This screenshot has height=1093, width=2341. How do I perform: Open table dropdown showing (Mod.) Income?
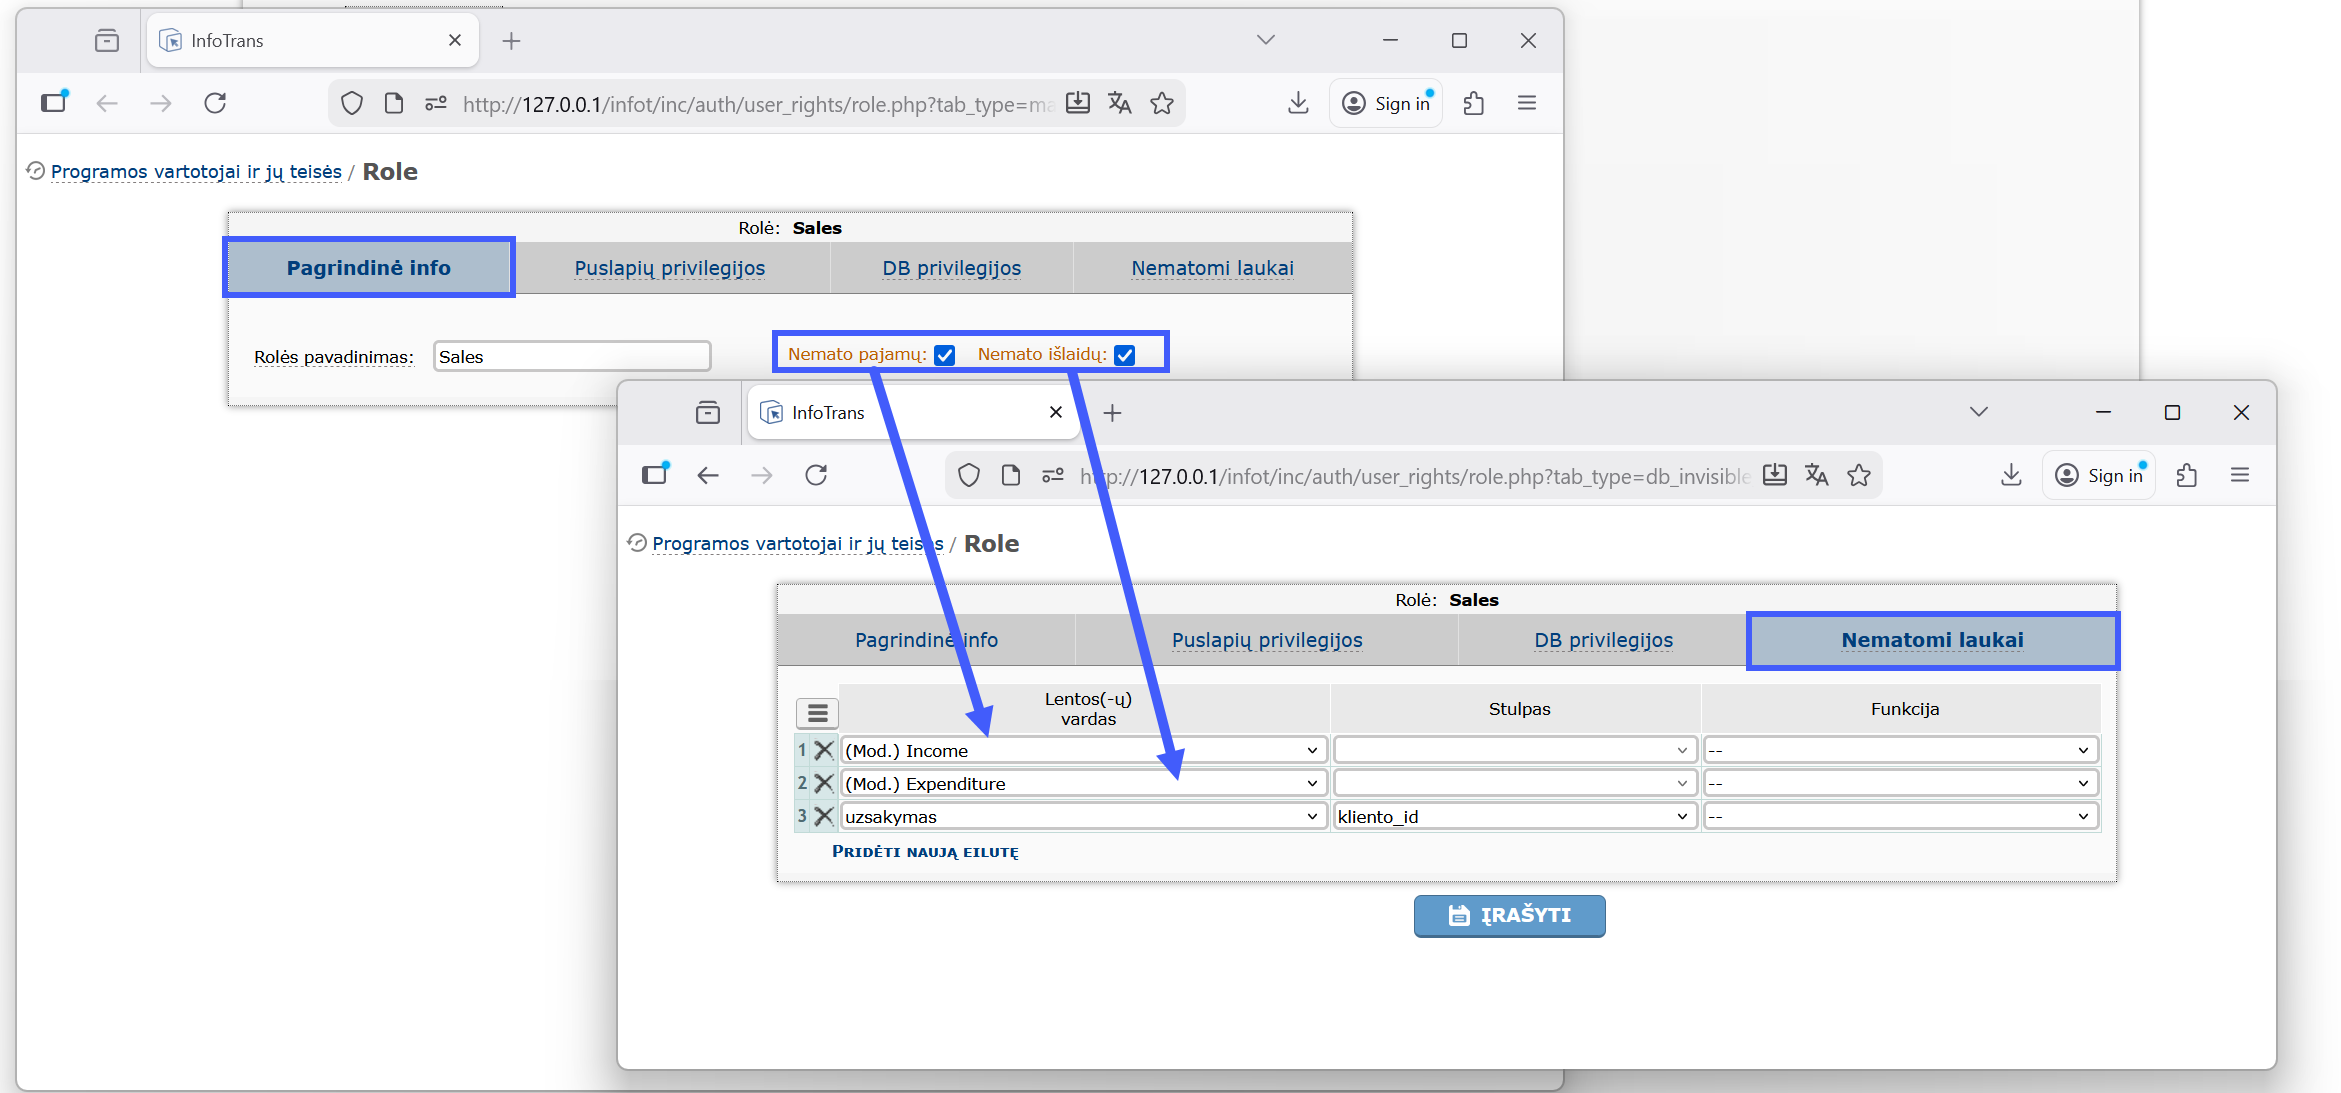[1083, 750]
